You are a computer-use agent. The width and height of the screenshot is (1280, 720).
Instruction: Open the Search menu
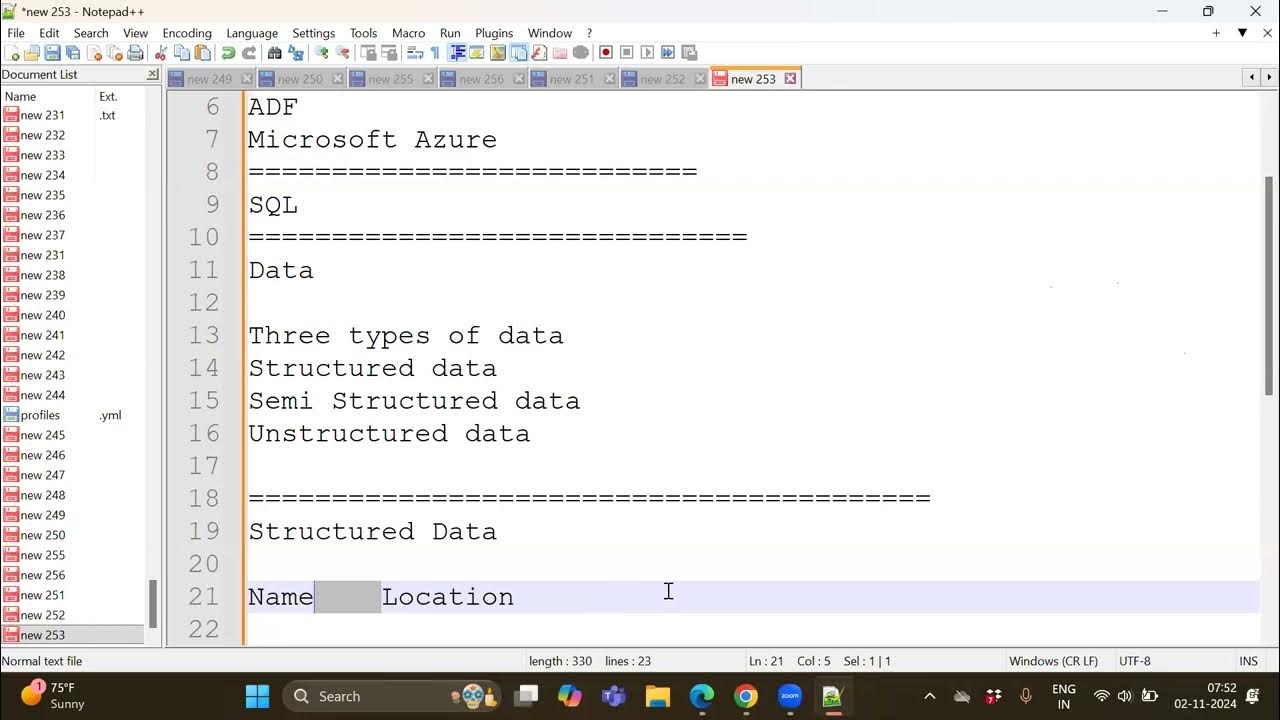(91, 33)
